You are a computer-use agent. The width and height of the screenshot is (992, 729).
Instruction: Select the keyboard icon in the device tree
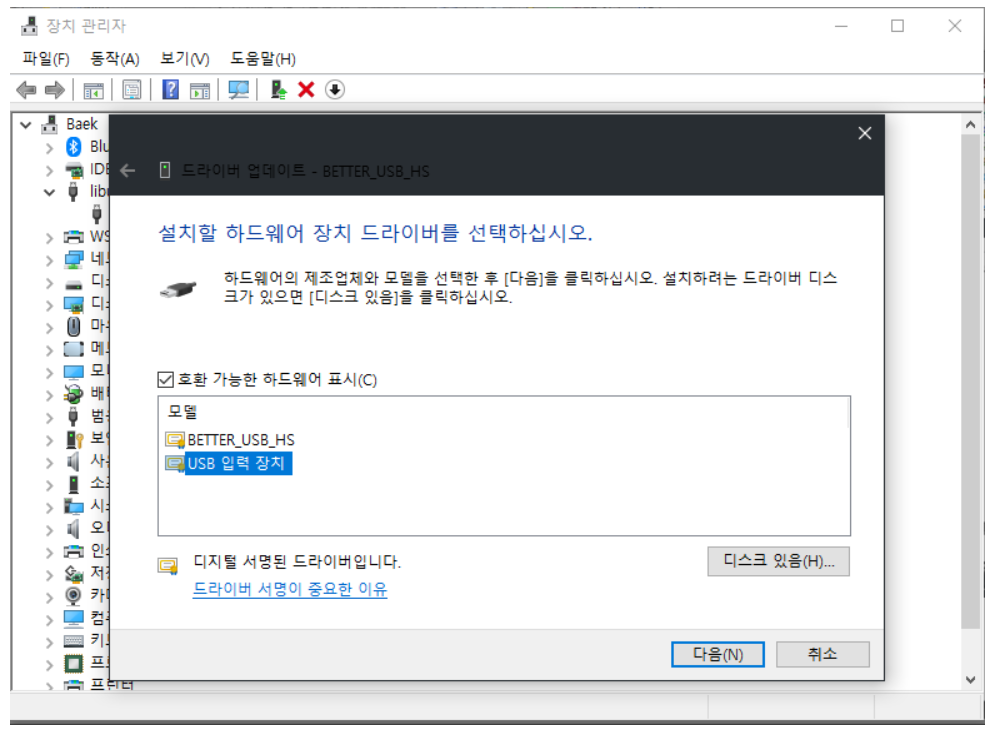(x=73, y=641)
